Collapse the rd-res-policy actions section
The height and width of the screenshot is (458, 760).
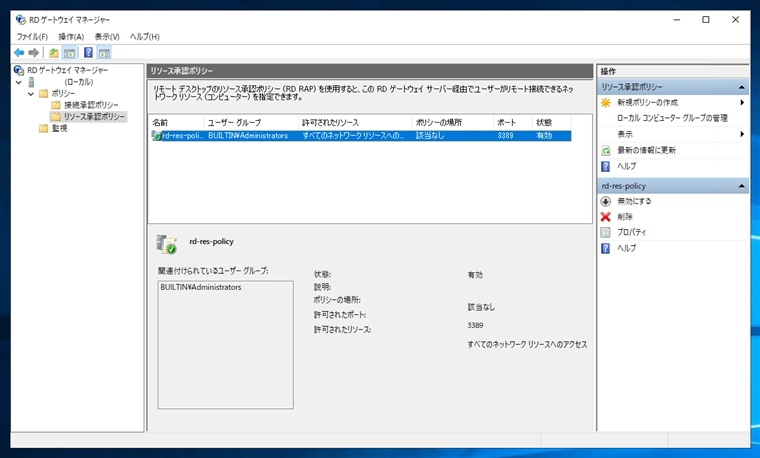coord(742,186)
